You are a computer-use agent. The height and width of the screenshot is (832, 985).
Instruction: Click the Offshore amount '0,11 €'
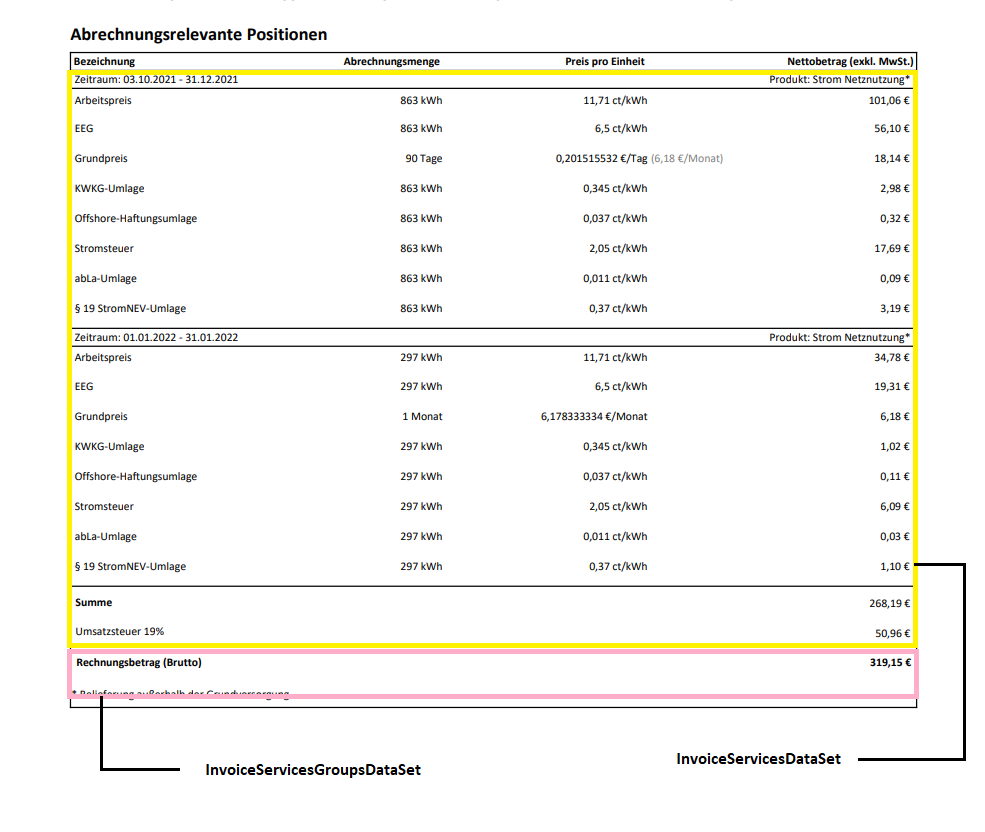click(x=895, y=477)
